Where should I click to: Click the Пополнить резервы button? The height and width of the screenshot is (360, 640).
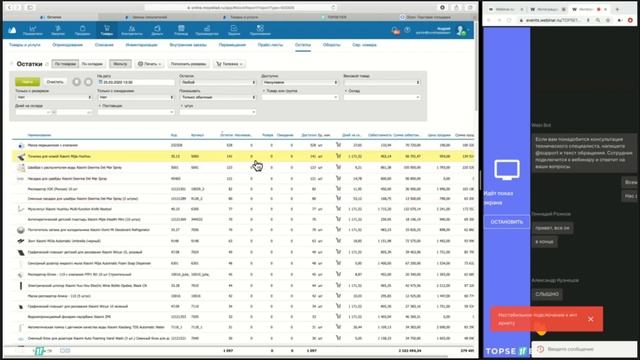tap(188, 64)
